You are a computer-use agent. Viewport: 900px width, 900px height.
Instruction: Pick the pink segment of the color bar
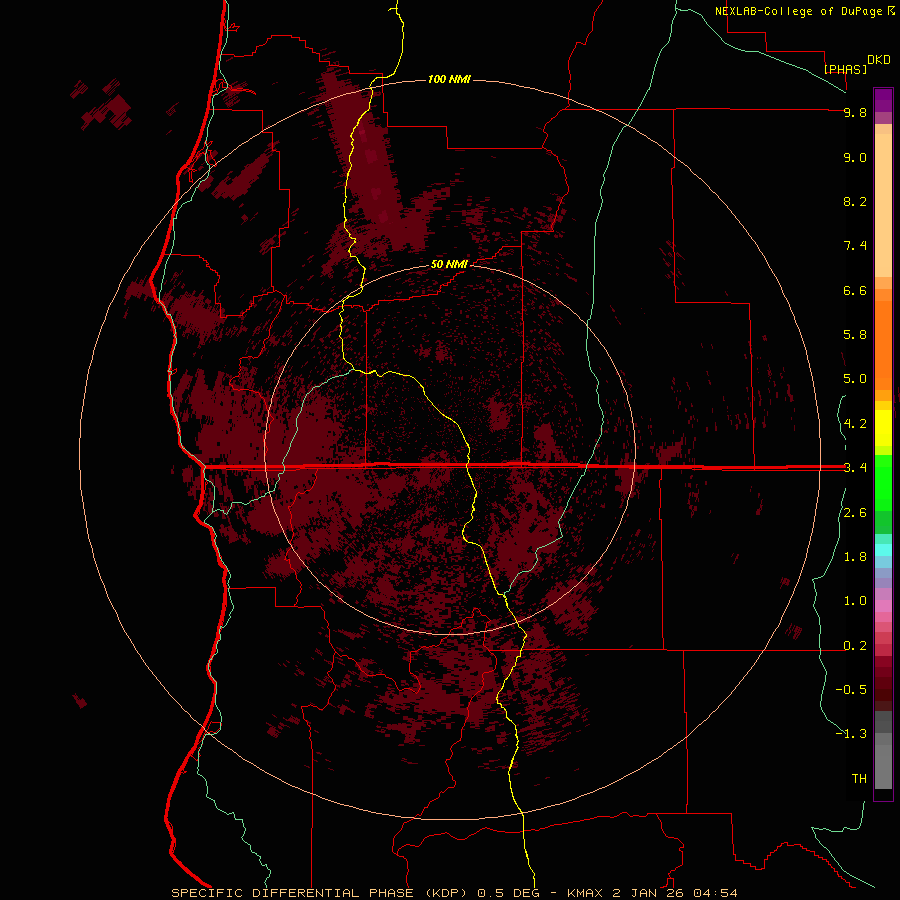click(x=883, y=606)
